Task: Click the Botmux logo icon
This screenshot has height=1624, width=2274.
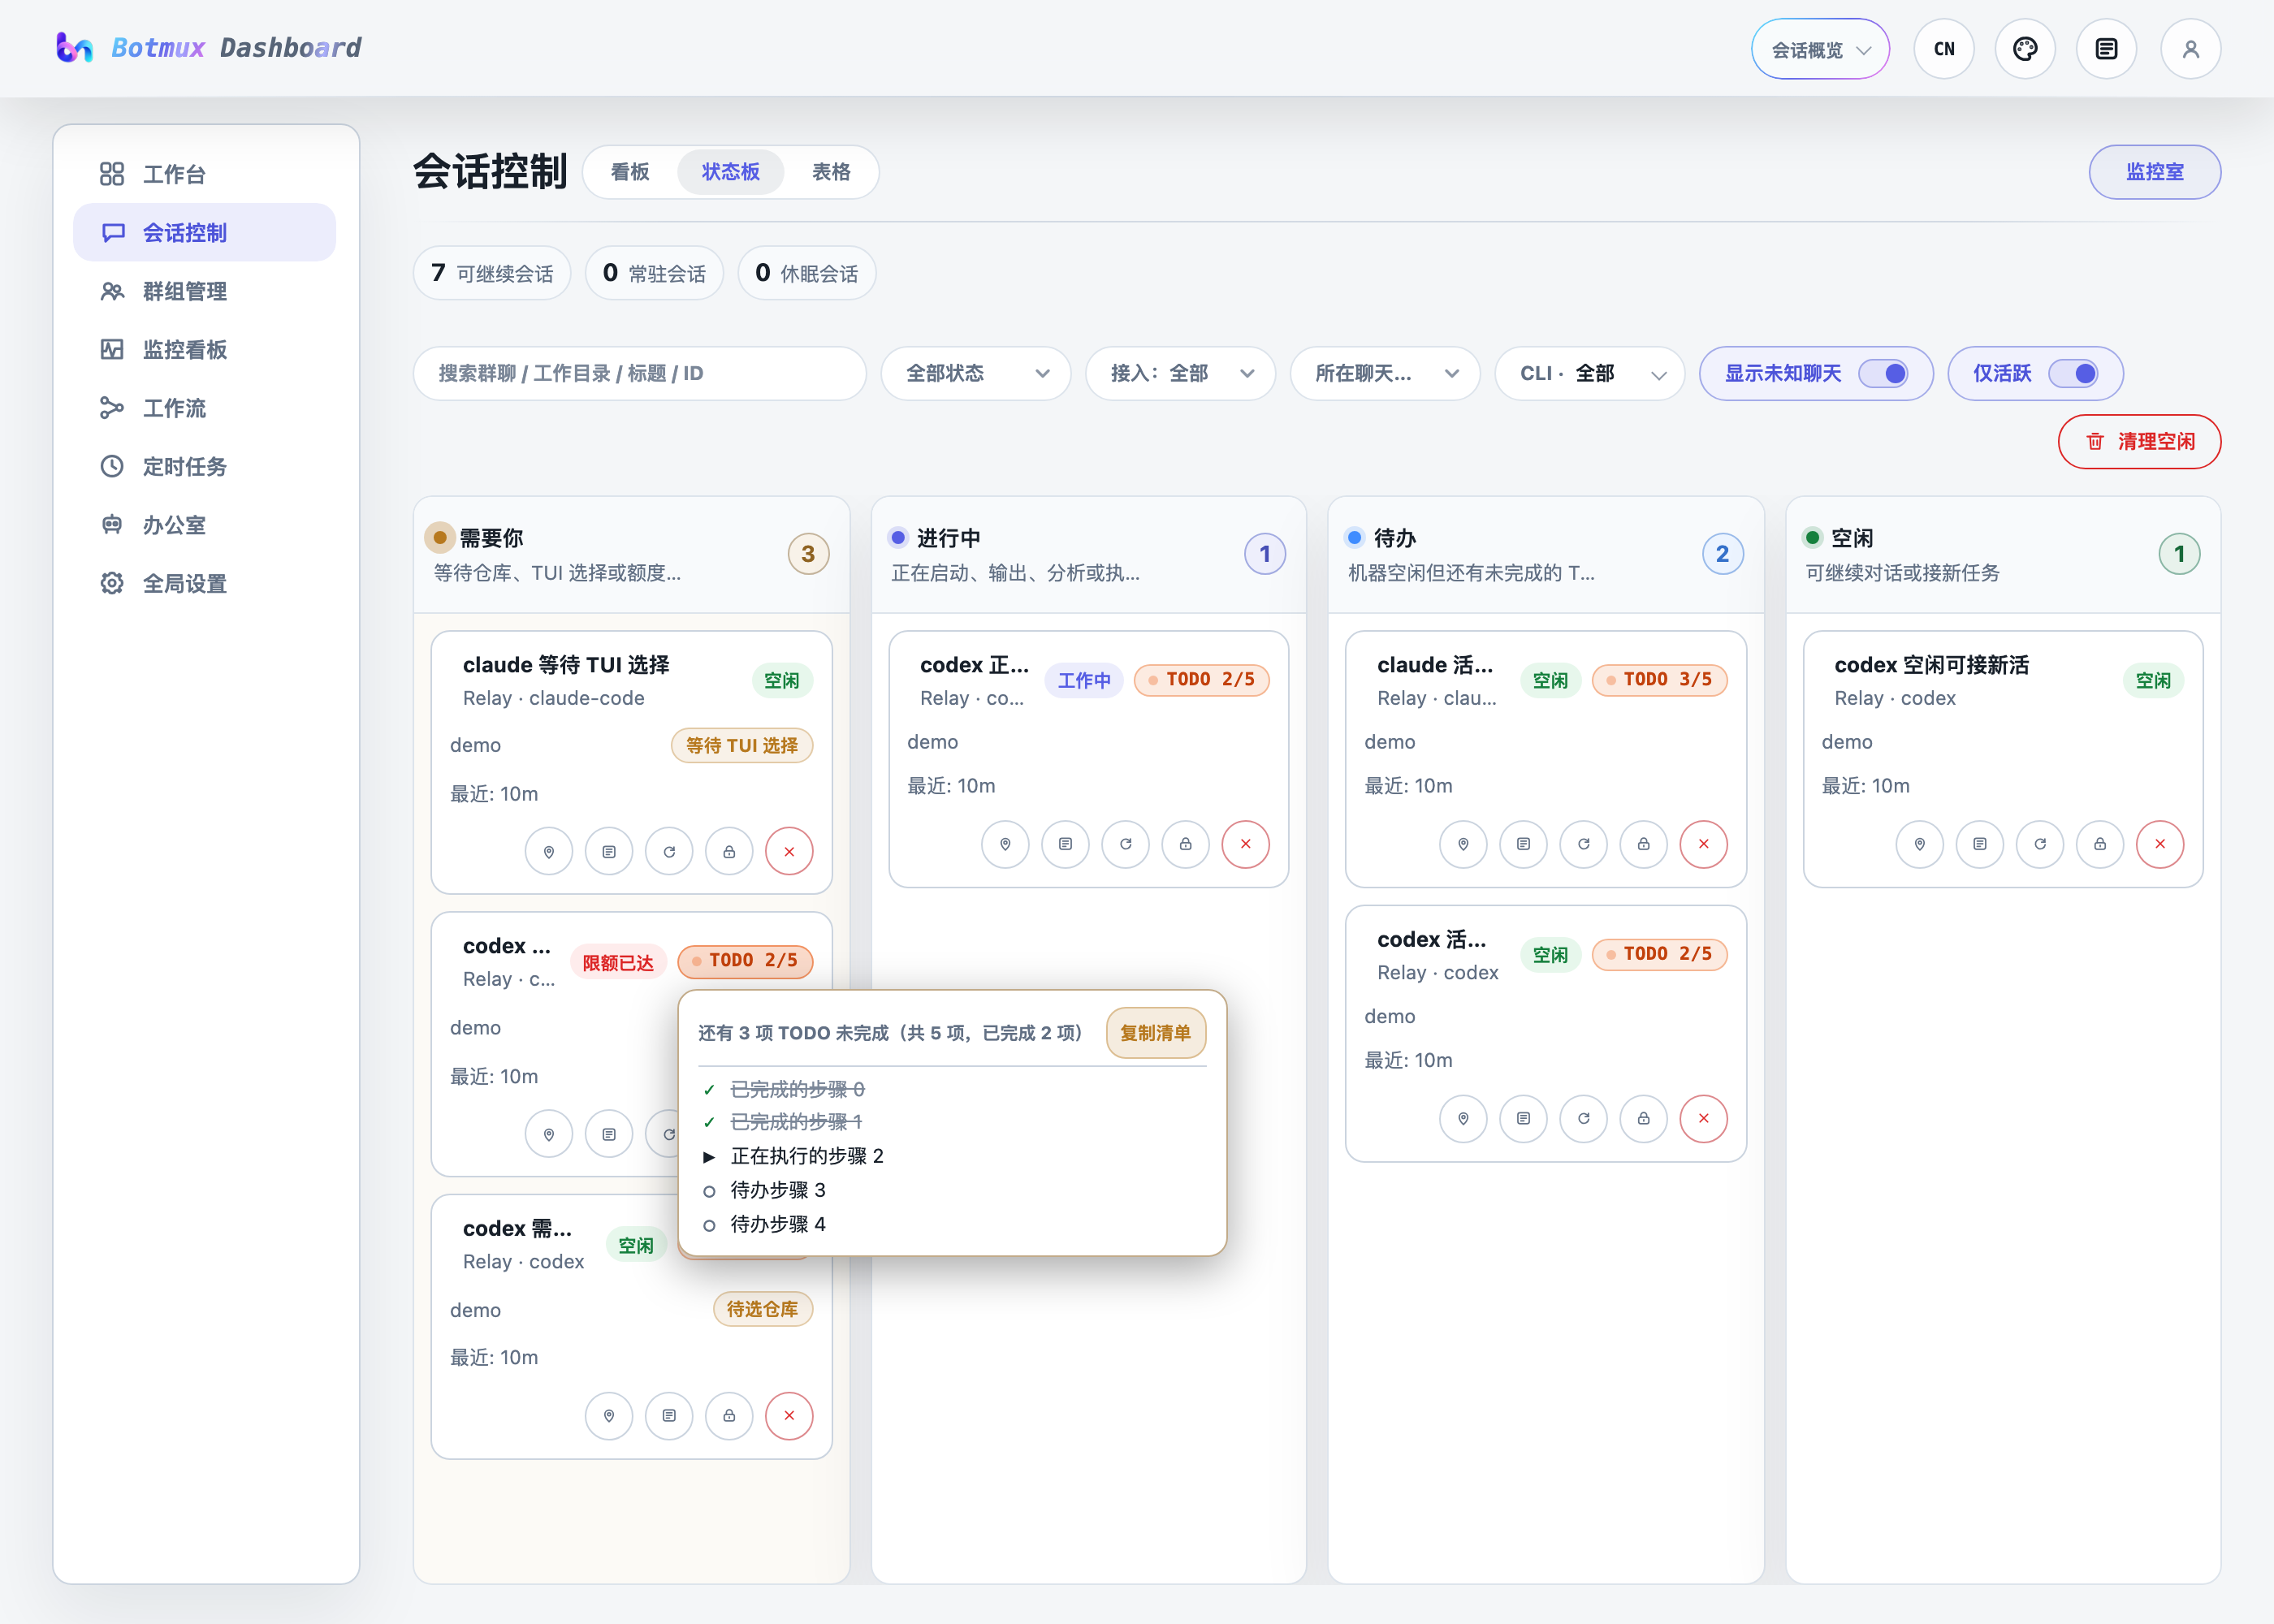Action: (x=74, y=47)
